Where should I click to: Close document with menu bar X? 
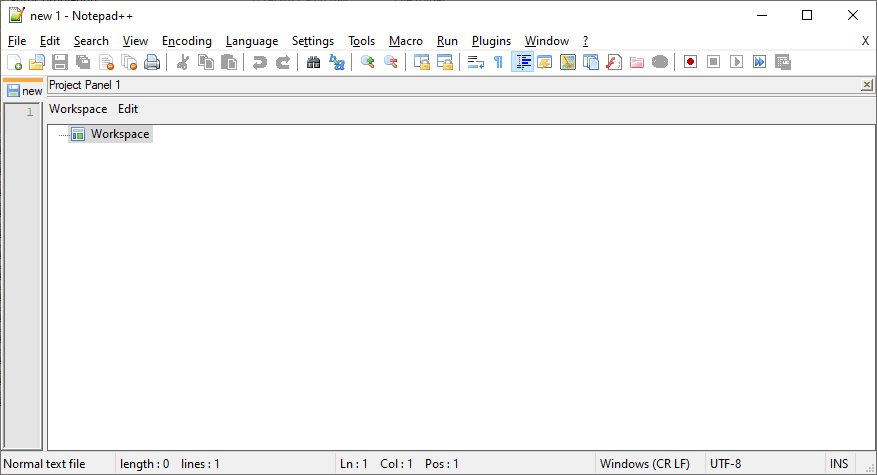(x=865, y=41)
